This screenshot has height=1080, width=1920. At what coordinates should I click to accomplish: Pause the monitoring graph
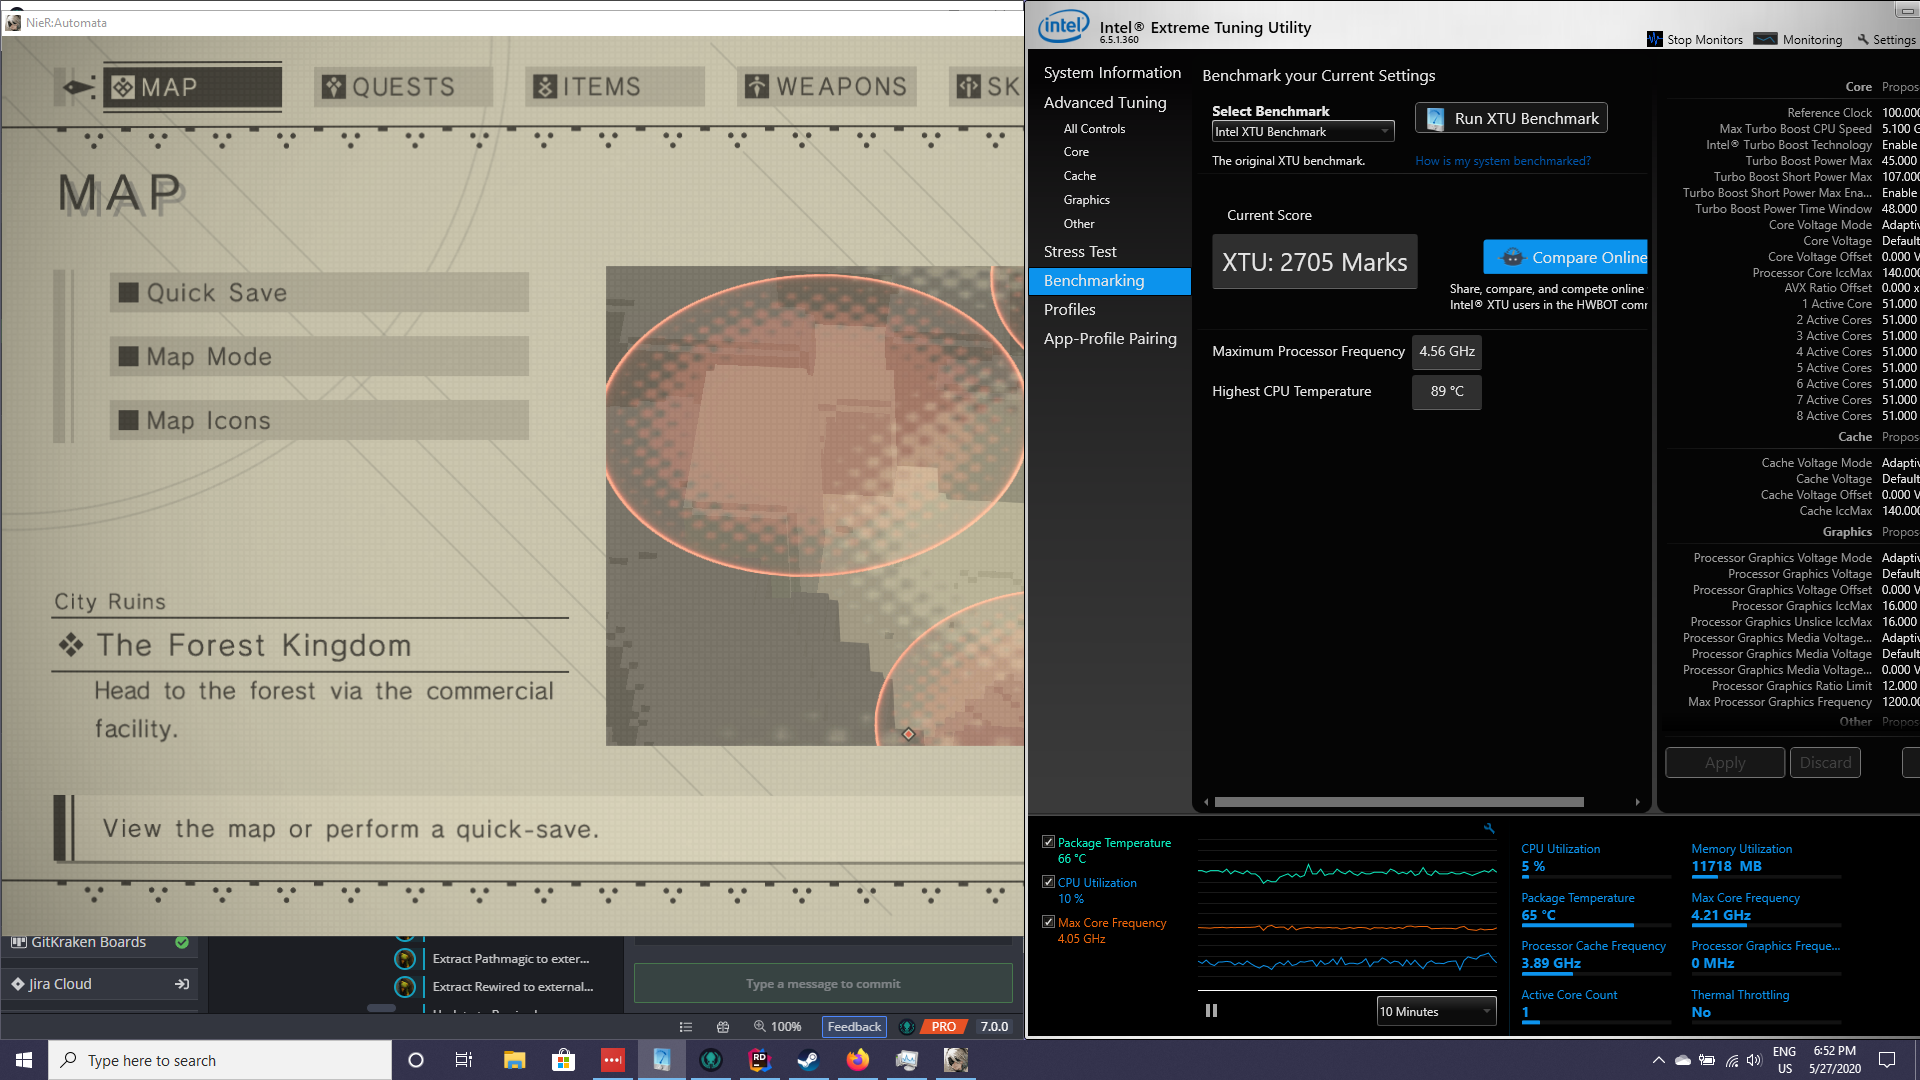1211,1011
